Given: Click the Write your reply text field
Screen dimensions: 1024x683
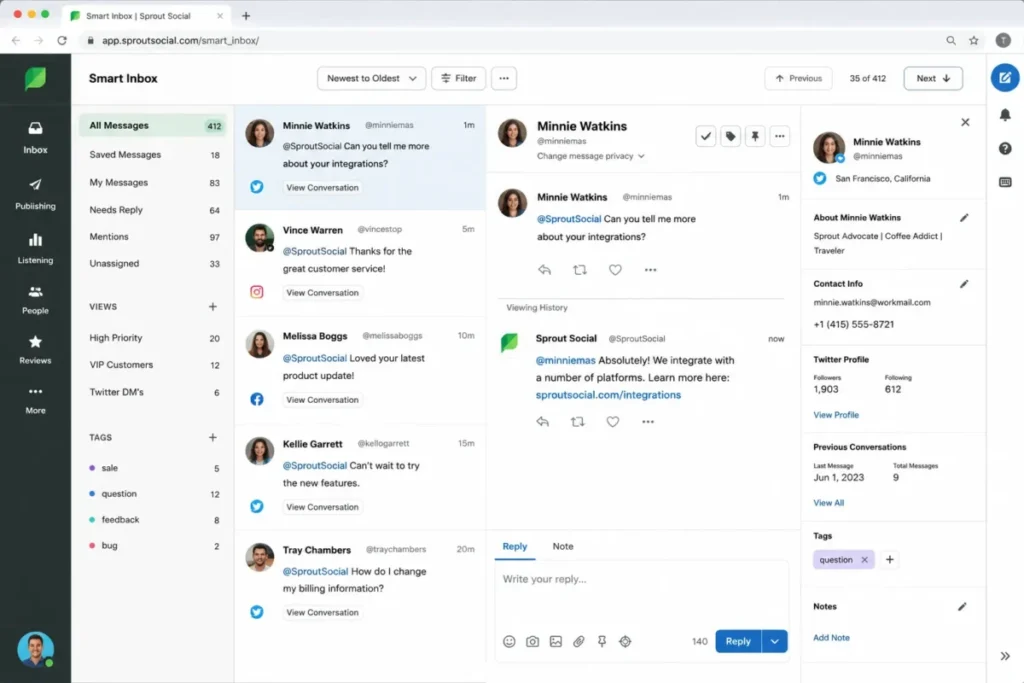Looking at the screenshot, I should click(x=641, y=593).
